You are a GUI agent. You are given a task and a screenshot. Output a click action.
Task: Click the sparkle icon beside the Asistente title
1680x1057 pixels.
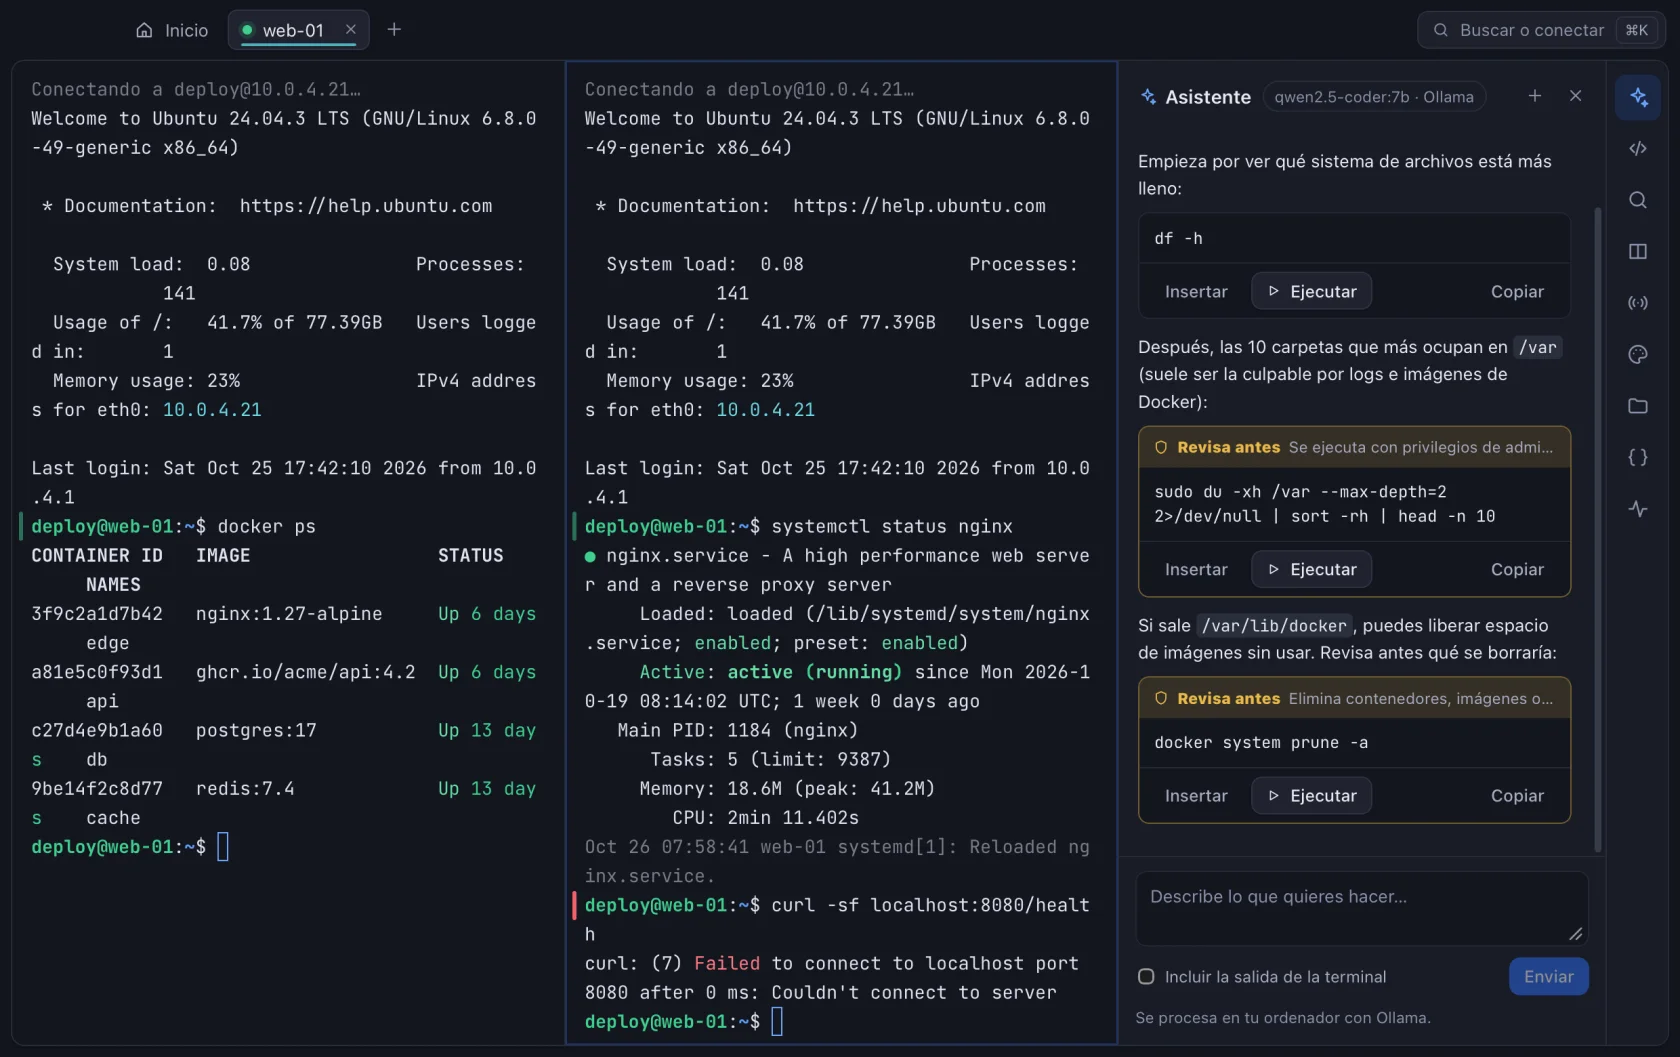(1149, 97)
